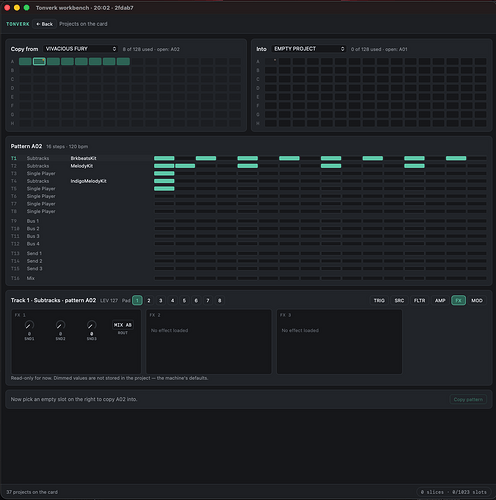The image size is (496, 500).
Task: Click the FX 2 empty effect panel
Action: coord(209,342)
